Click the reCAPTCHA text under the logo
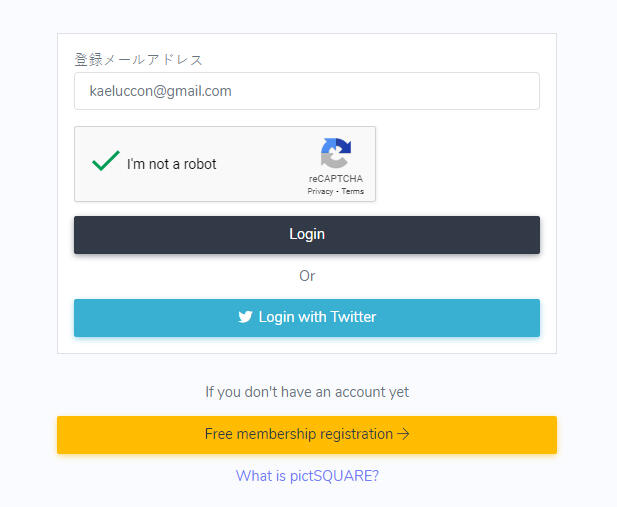617x507 pixels. pos(335,179)
